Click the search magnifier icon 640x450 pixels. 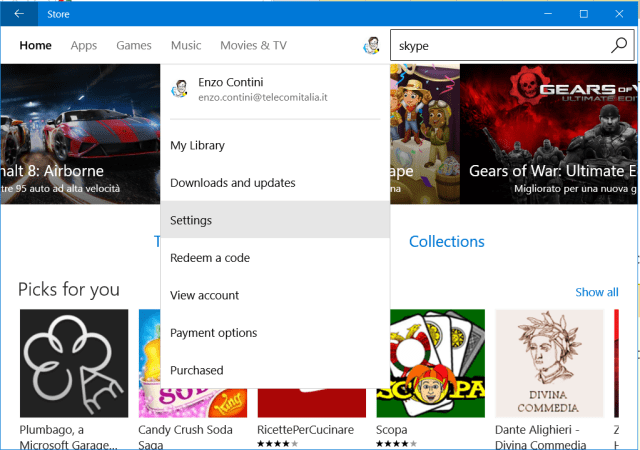coord(619,45)
